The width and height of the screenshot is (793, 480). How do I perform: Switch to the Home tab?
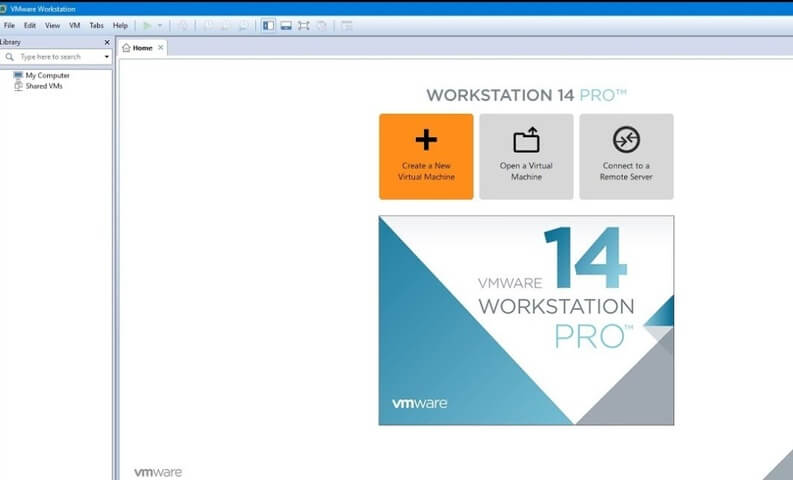tap(142, 48)
